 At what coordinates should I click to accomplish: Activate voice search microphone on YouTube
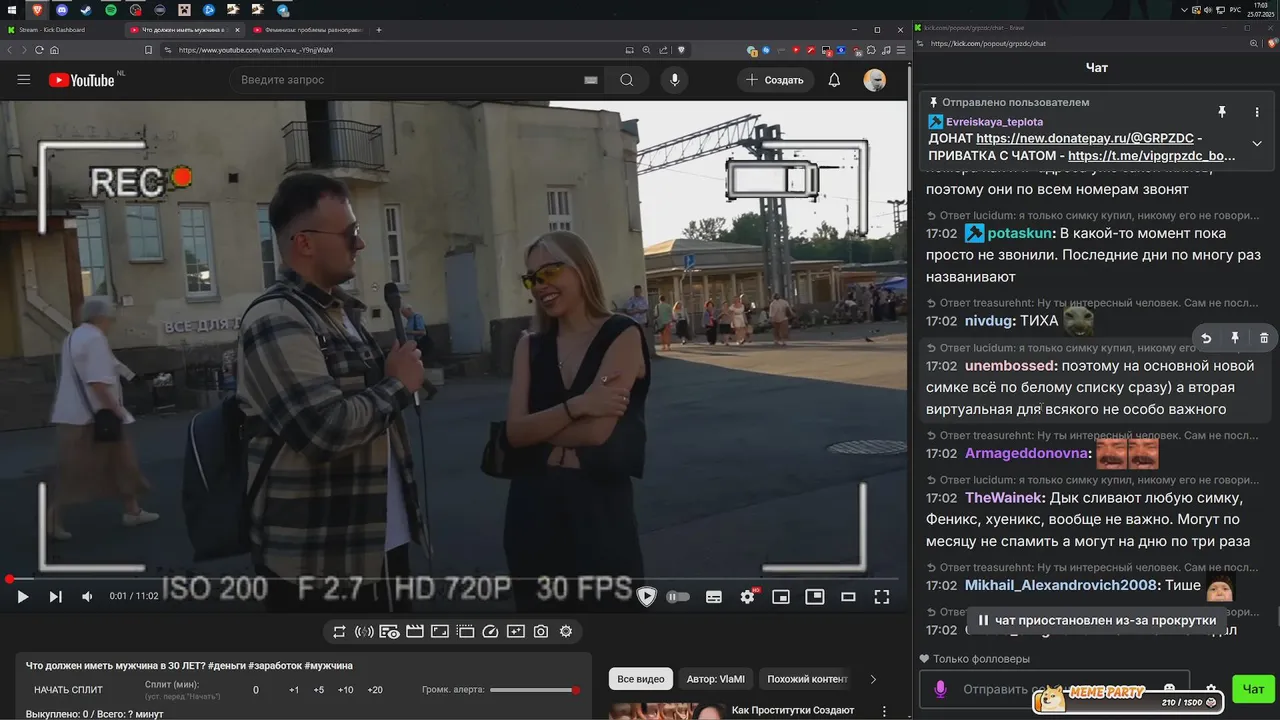(675, 80)
